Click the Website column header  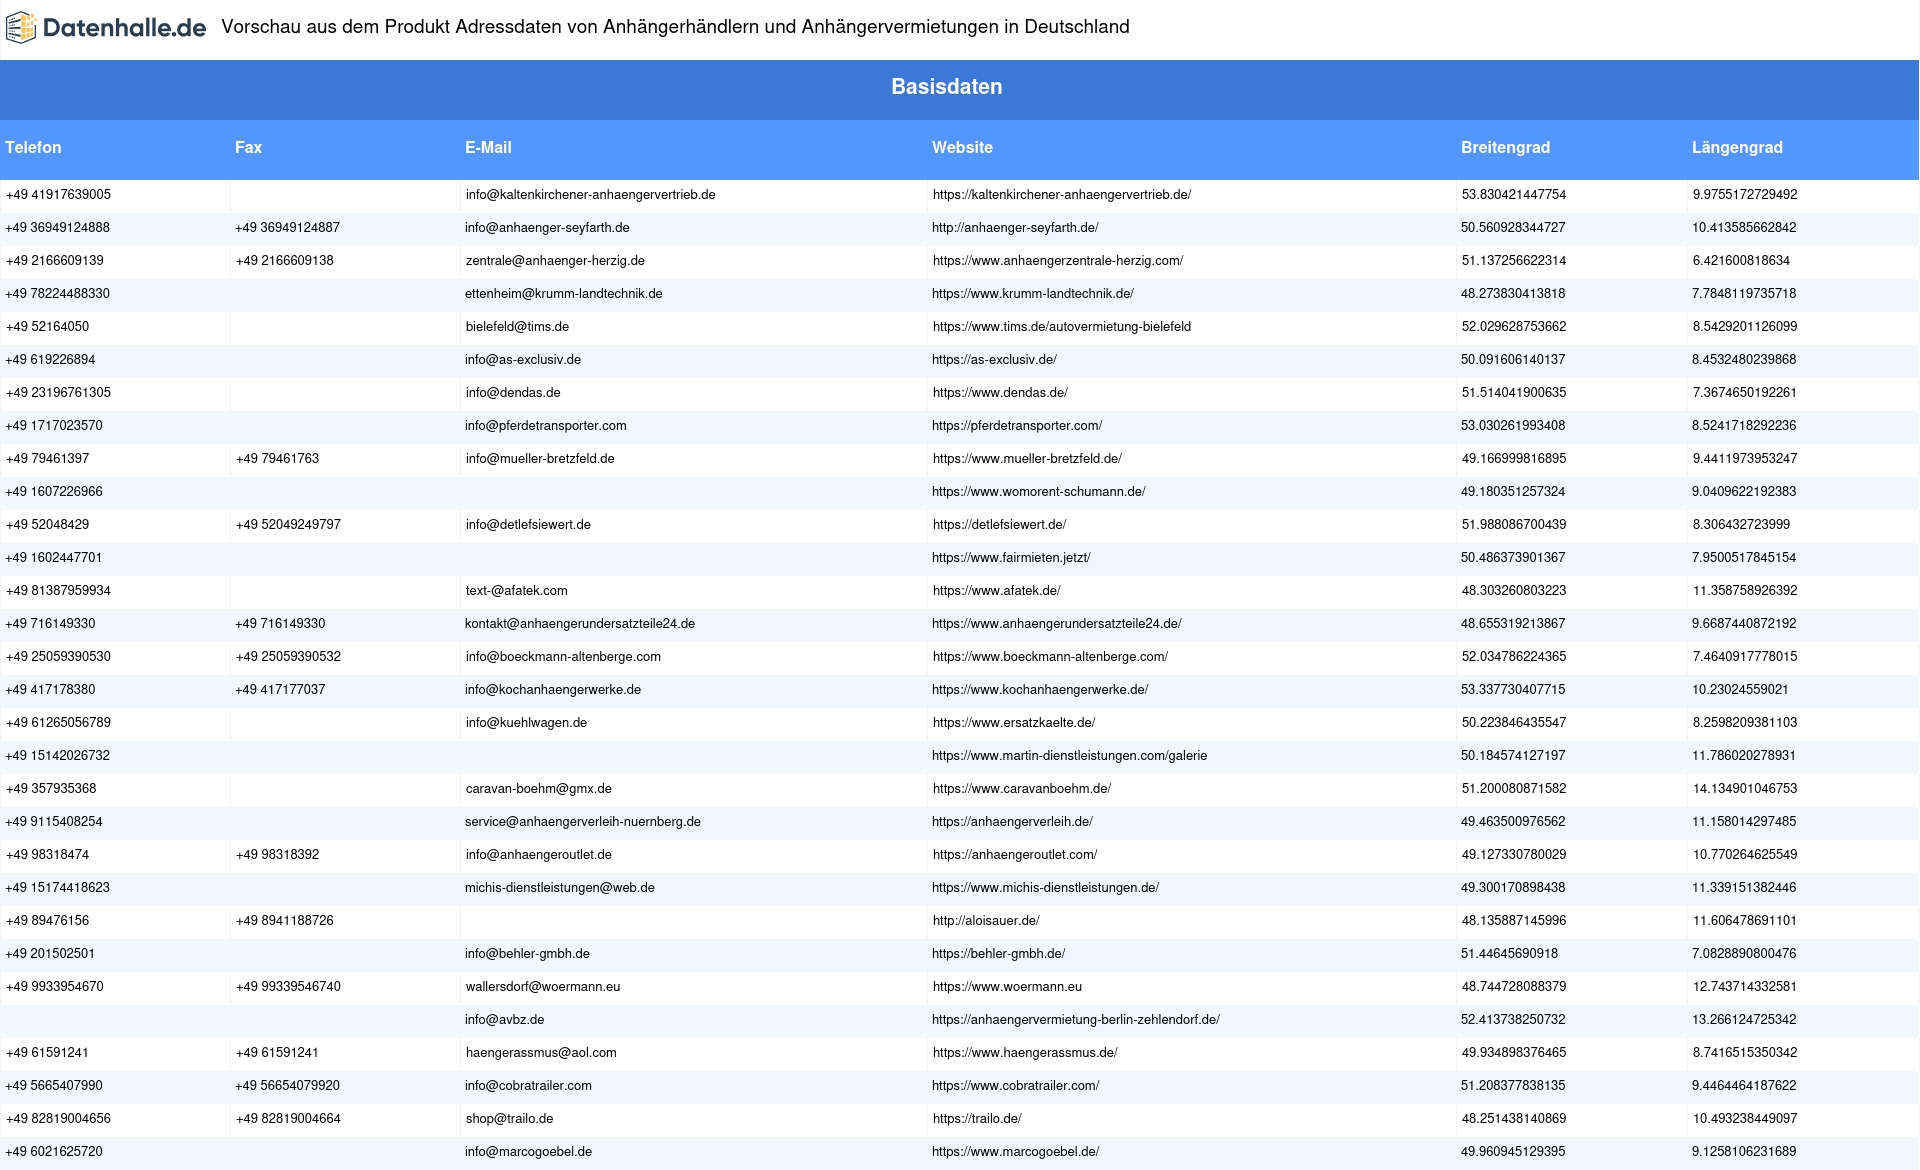[962, 148]
